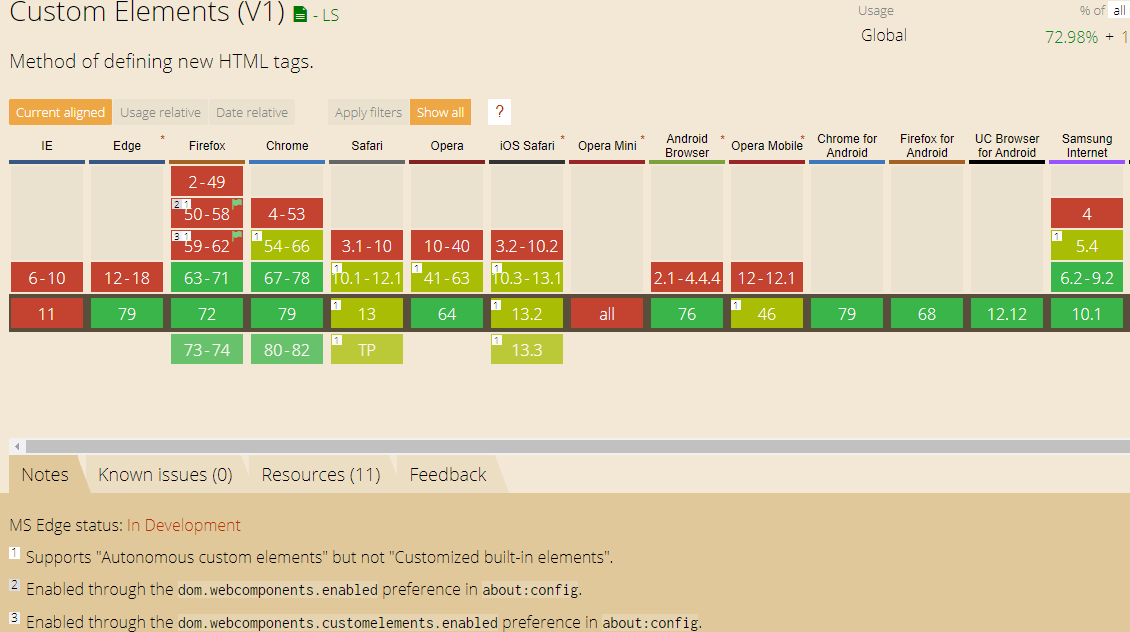Click Firefox current version 72 cell
The image size is (1130, 632).
click(x=207, y=313)
